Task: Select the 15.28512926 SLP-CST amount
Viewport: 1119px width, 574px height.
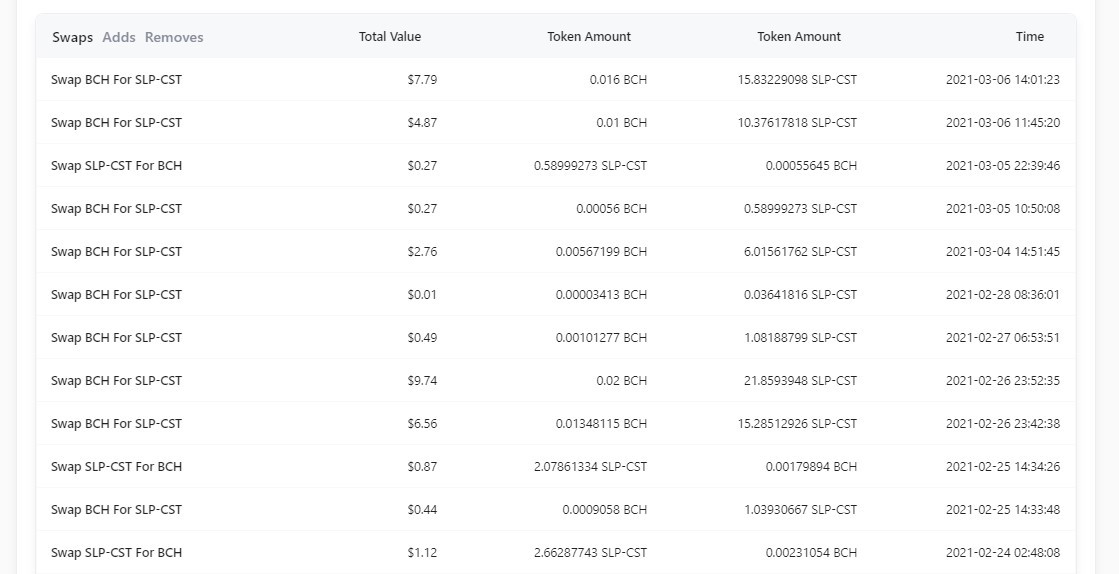Action: pyautogui.click(x=797, y=423)
